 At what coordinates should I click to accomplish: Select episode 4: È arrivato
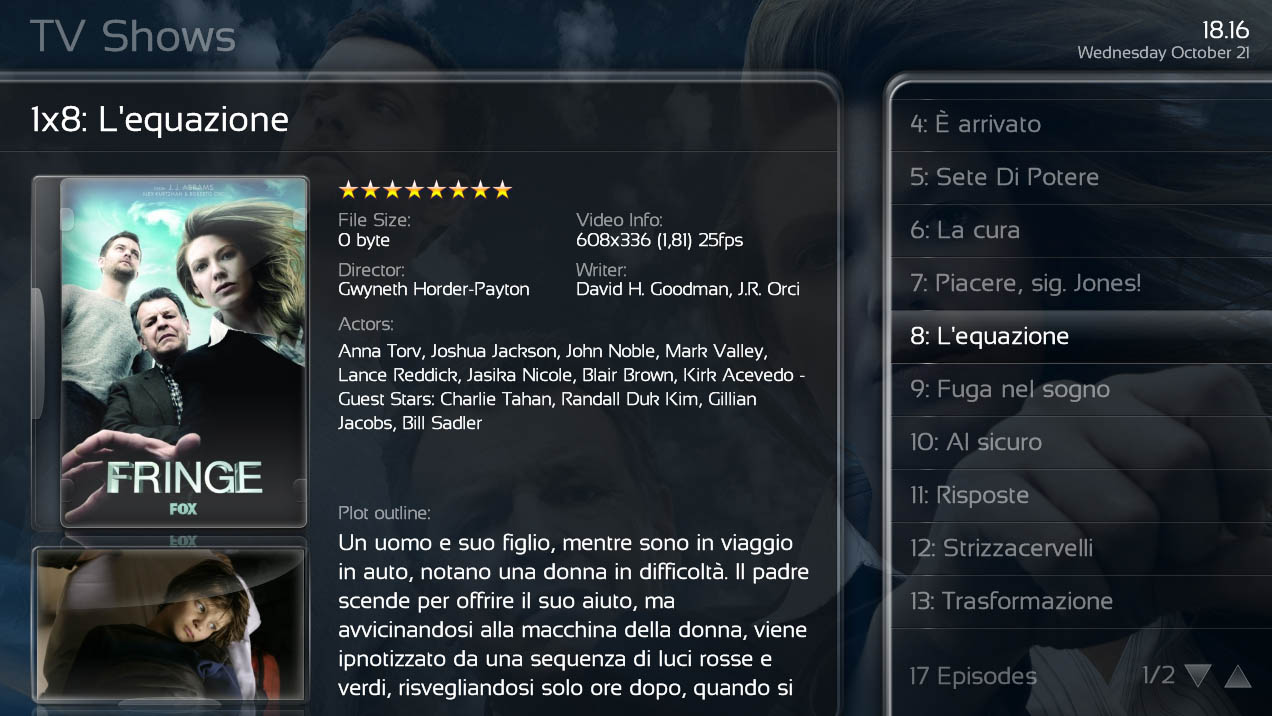tap(1080, 124)
